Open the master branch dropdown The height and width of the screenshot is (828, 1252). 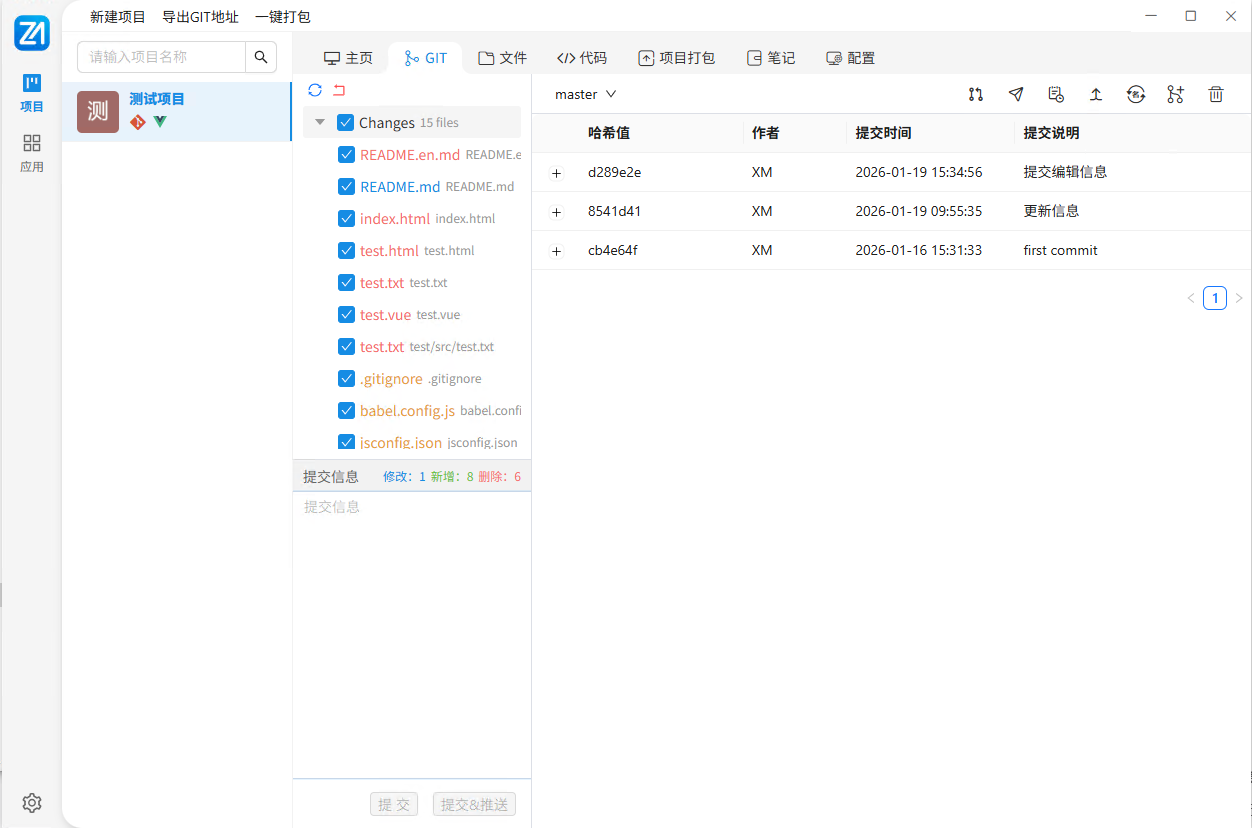586,94
